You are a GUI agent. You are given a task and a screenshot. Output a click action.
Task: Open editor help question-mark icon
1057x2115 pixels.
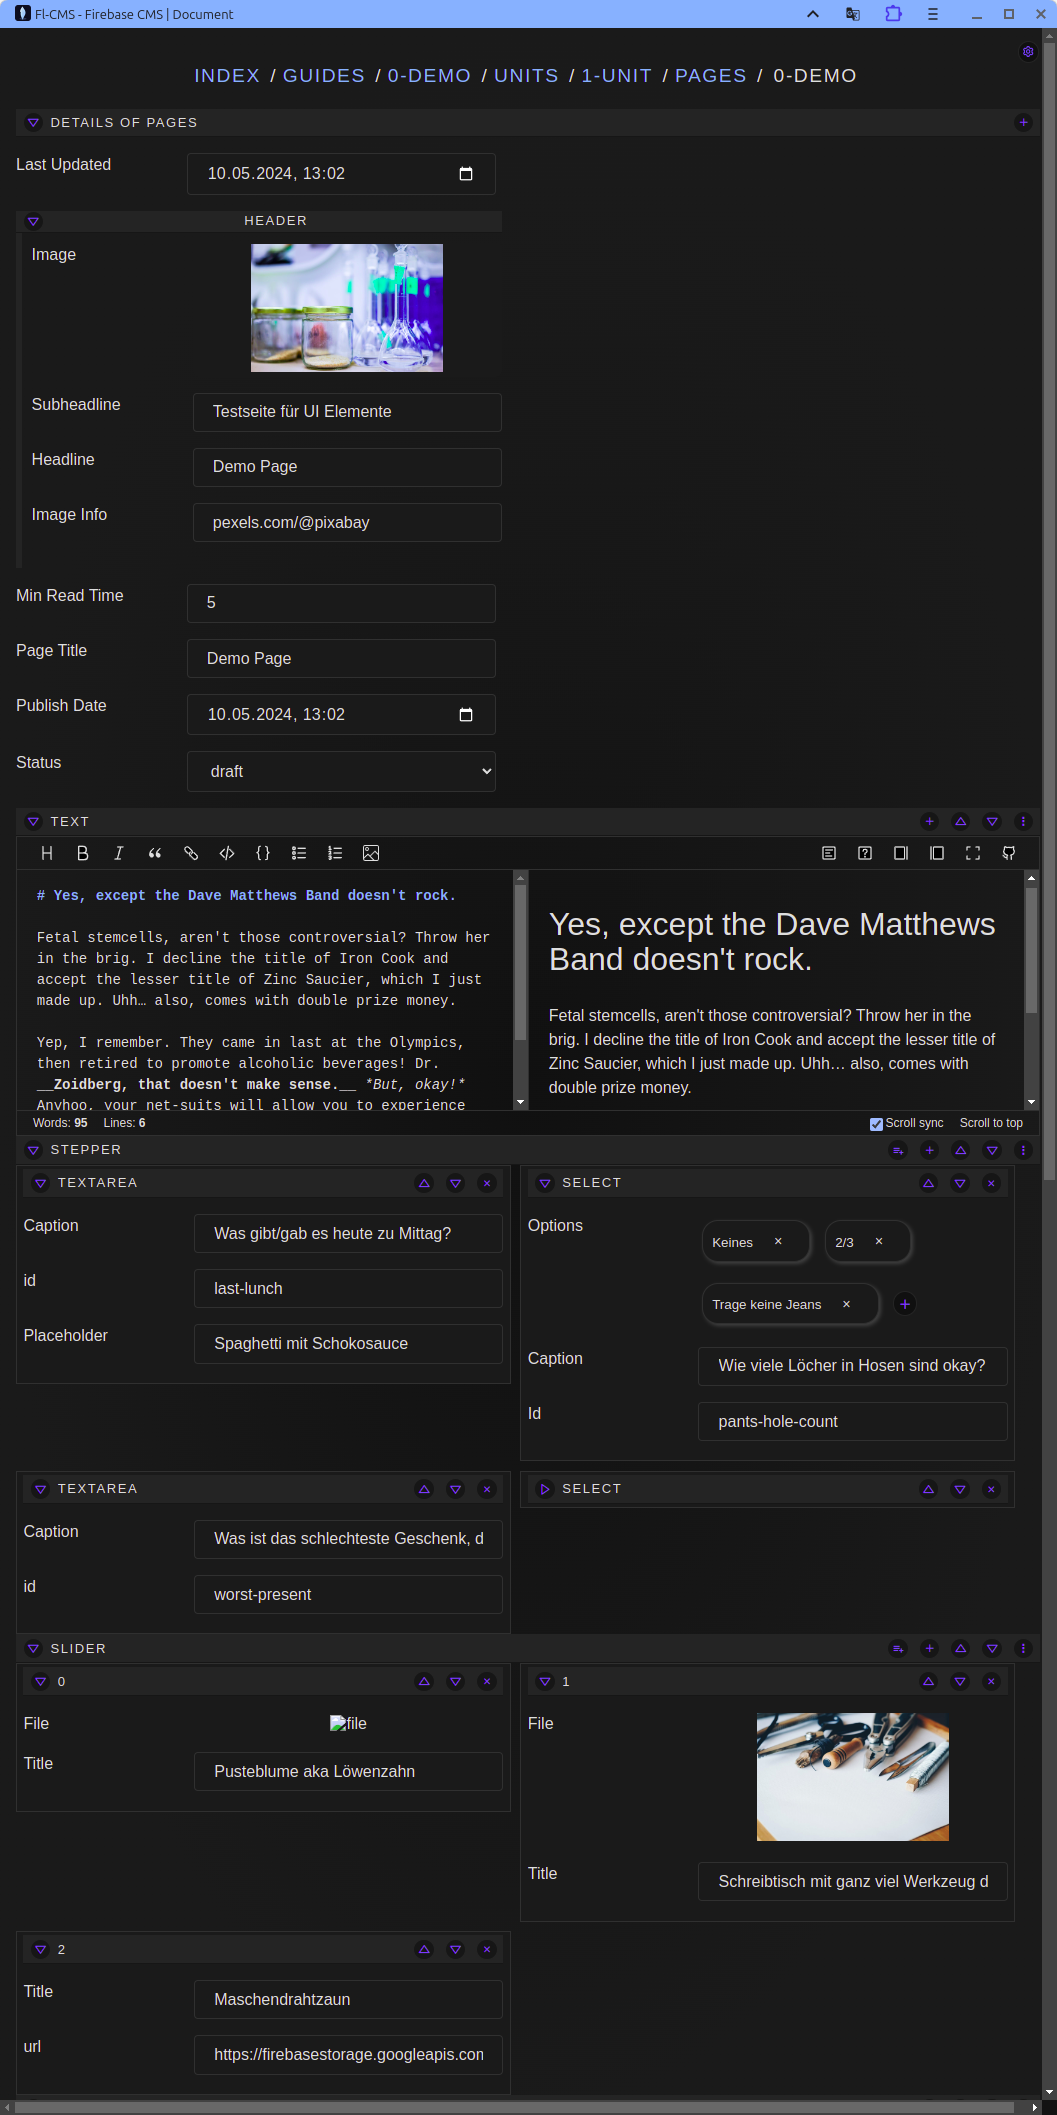[865, 853]
